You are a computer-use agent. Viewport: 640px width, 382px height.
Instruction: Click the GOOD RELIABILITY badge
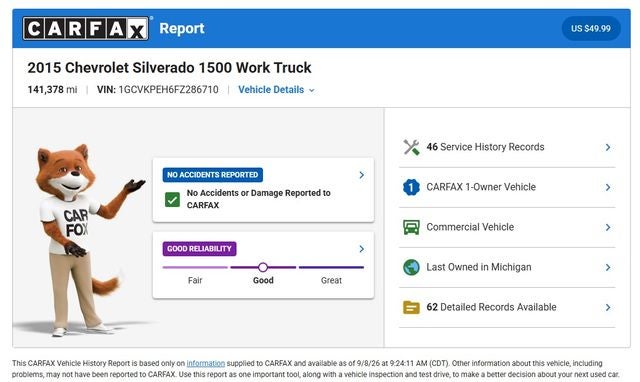(x=199, y=249)
